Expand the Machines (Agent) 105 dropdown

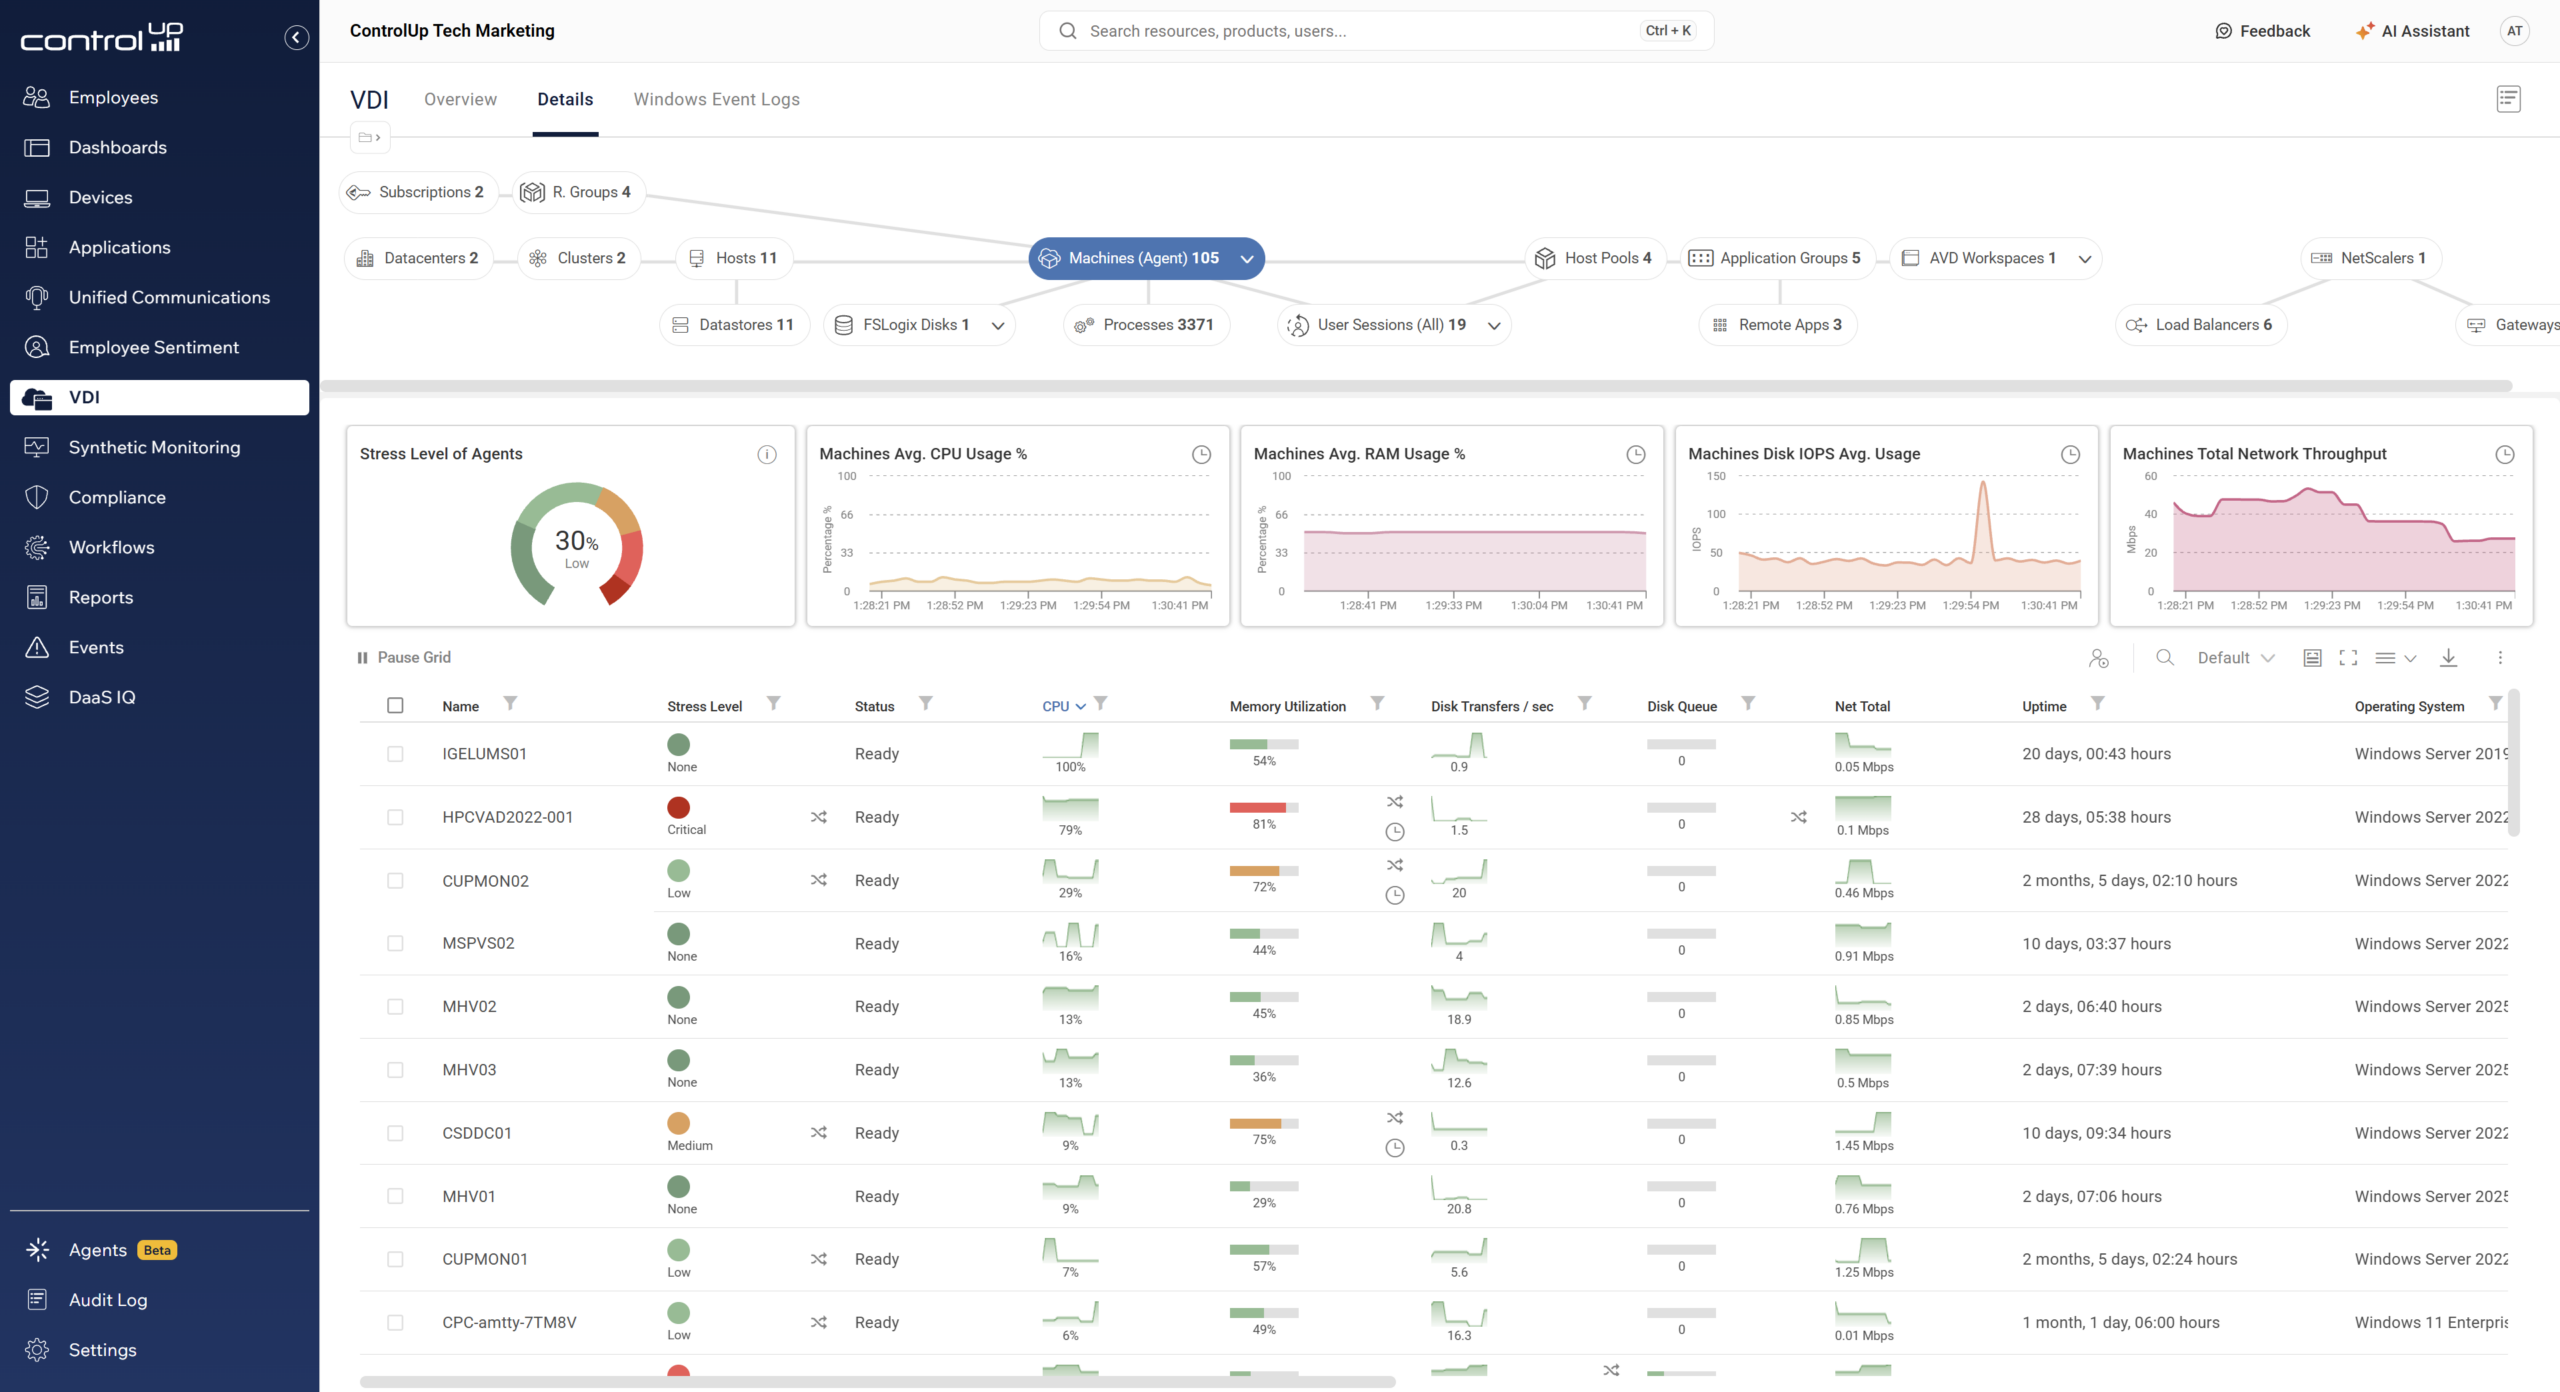coord(1247,259)
